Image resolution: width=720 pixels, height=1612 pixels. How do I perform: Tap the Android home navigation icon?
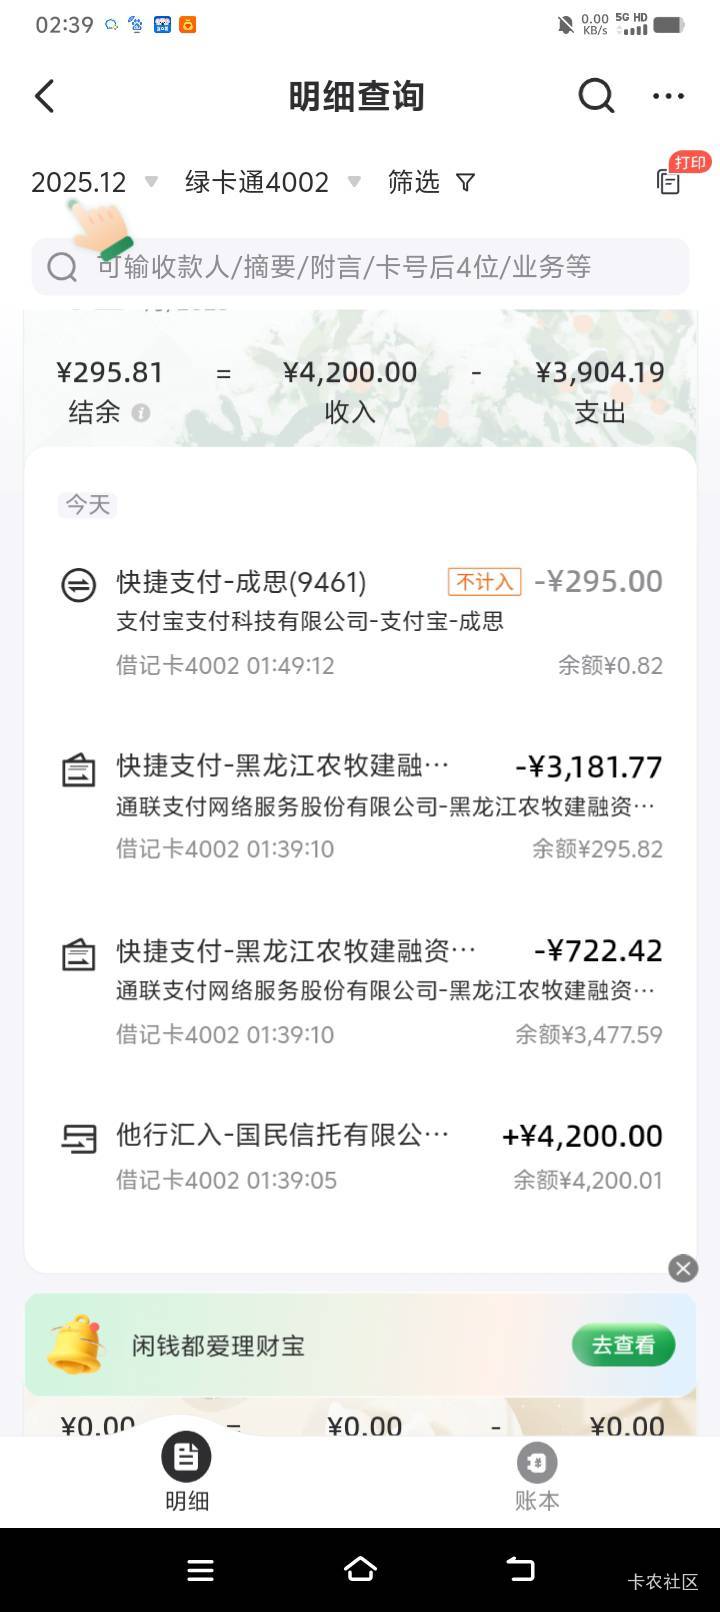point(360,1570)
